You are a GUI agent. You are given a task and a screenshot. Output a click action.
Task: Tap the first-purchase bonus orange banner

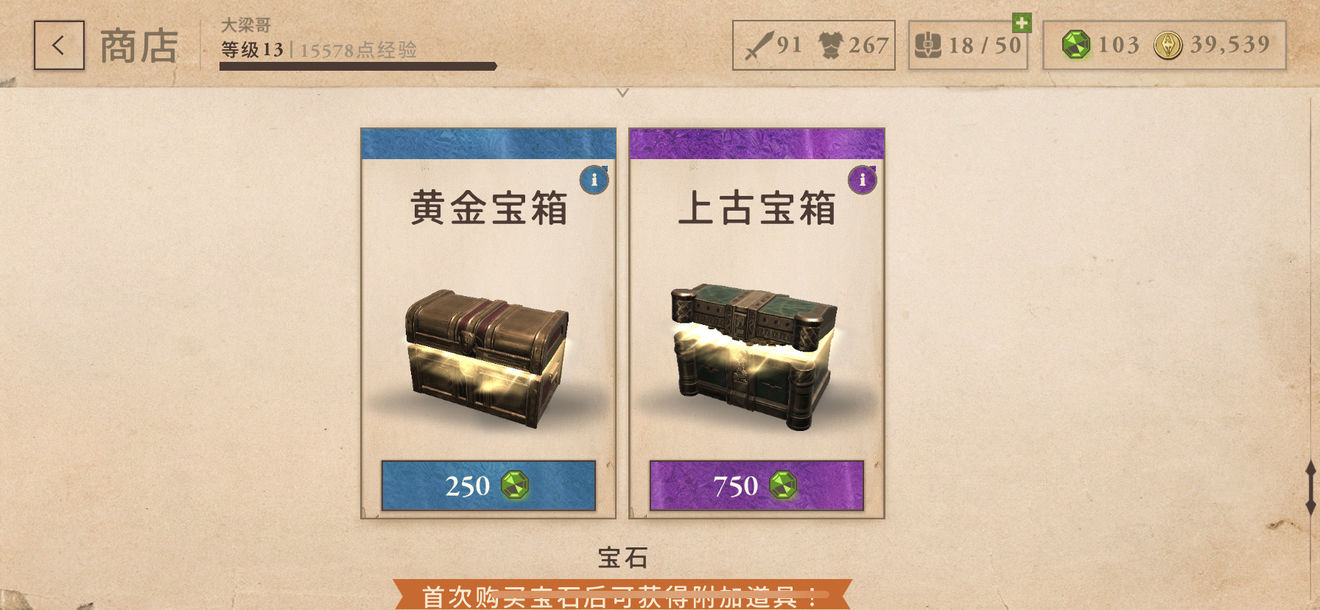click(622, 595)
